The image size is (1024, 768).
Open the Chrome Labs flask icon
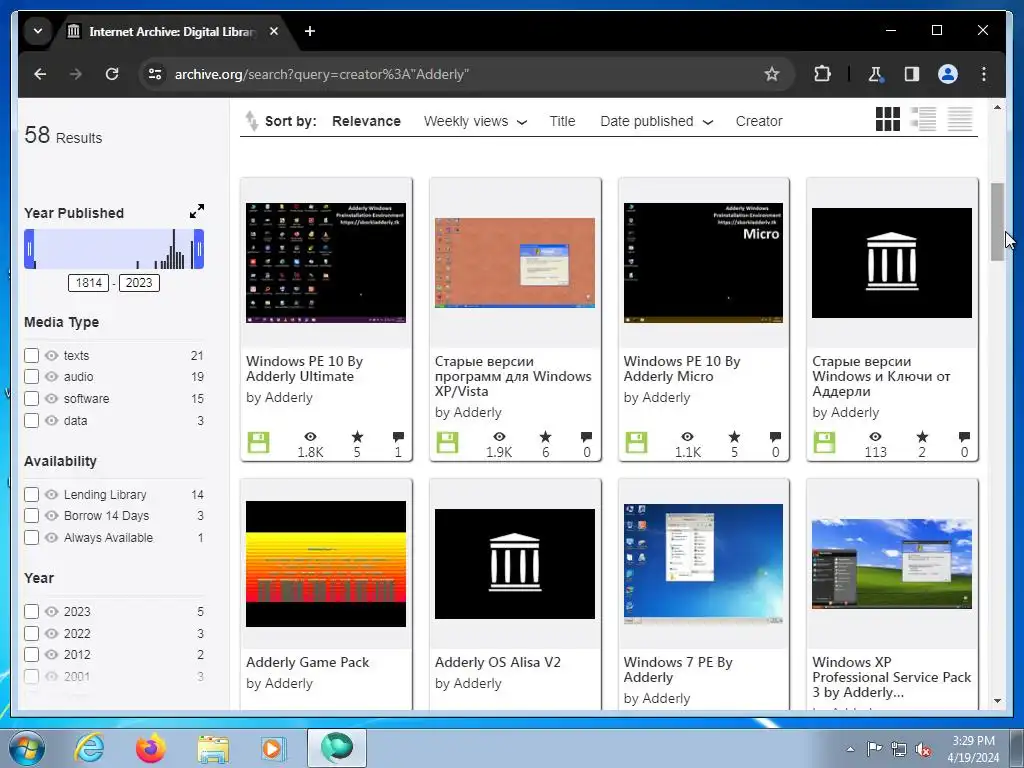click(x=876, y=74)
